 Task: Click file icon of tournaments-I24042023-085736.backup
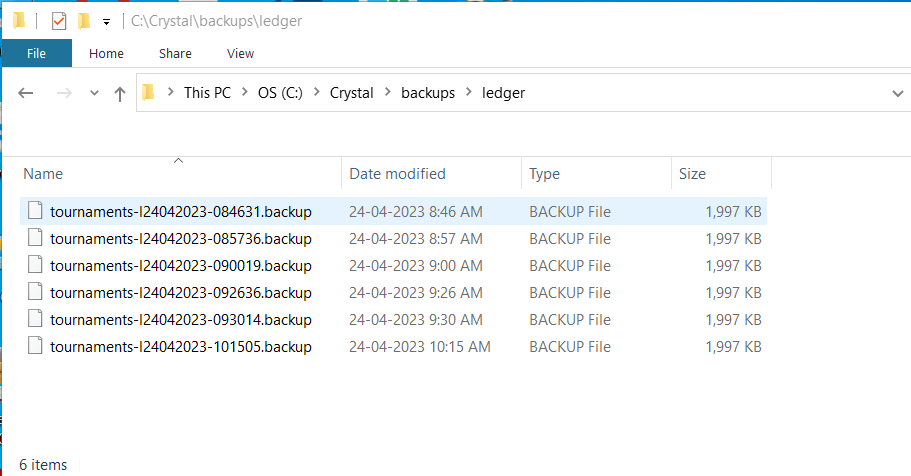click(35, 237)
